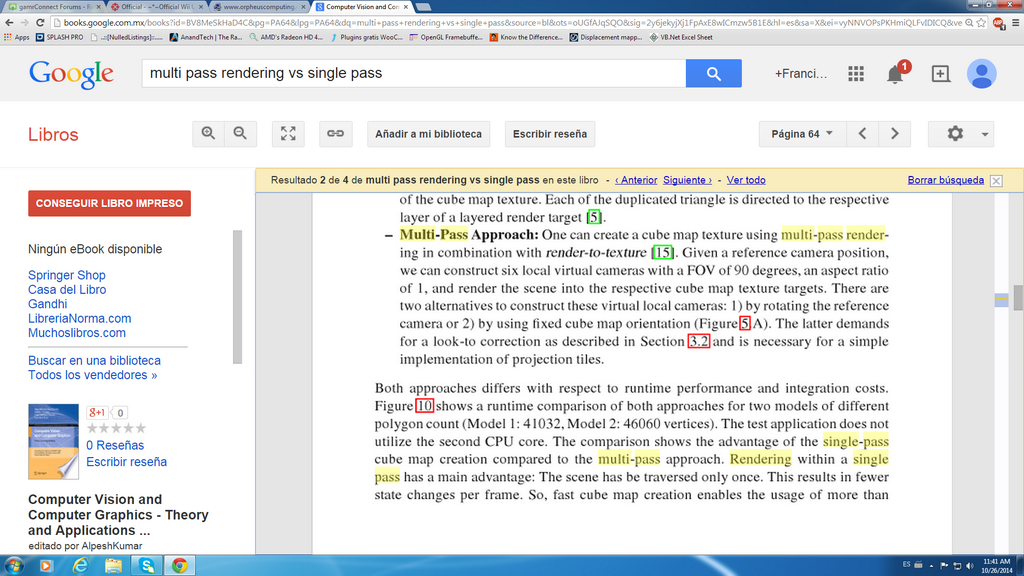Click the link chain icon
Screen dimensions: 1024x576
click(x=335, y=134)
